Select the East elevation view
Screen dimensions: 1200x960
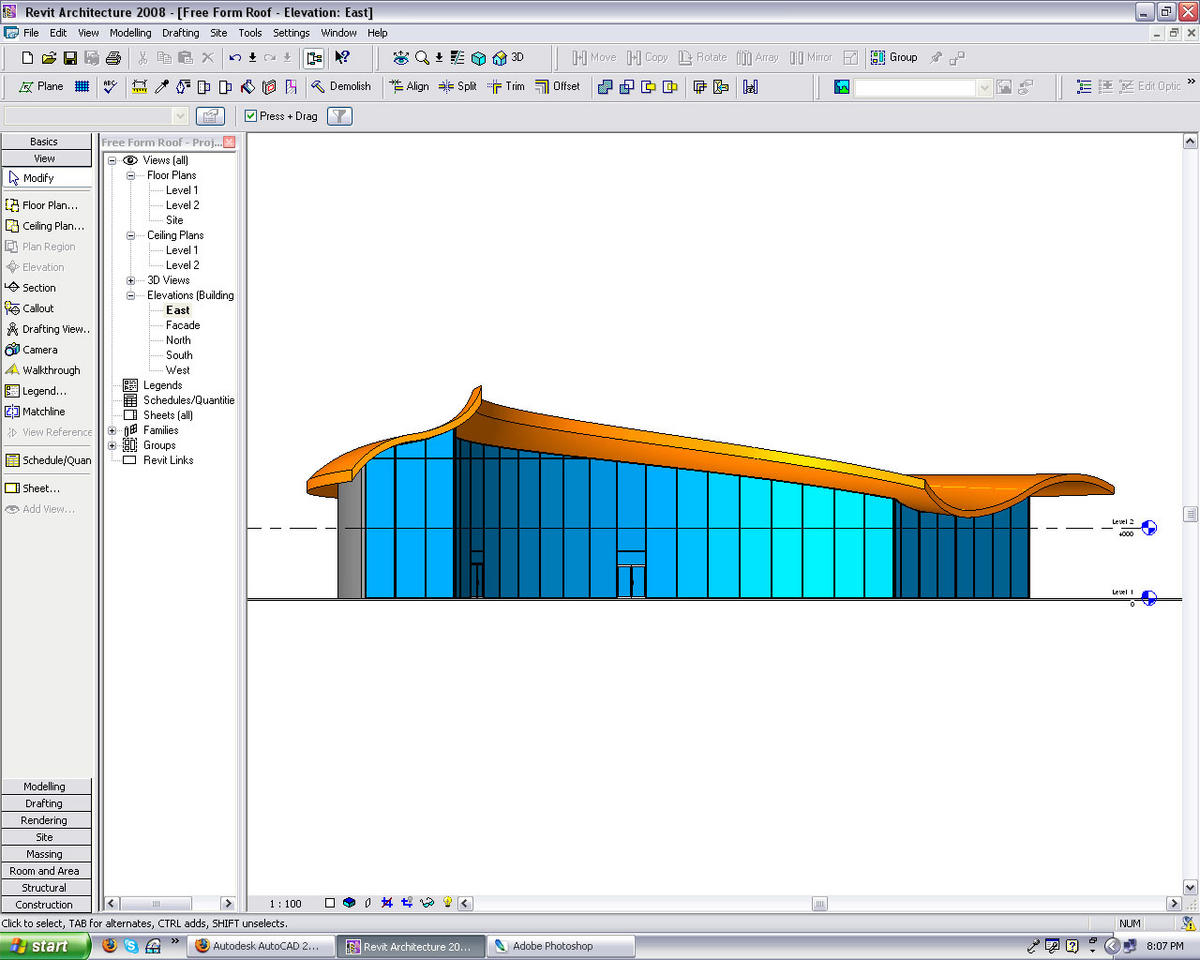177,310
